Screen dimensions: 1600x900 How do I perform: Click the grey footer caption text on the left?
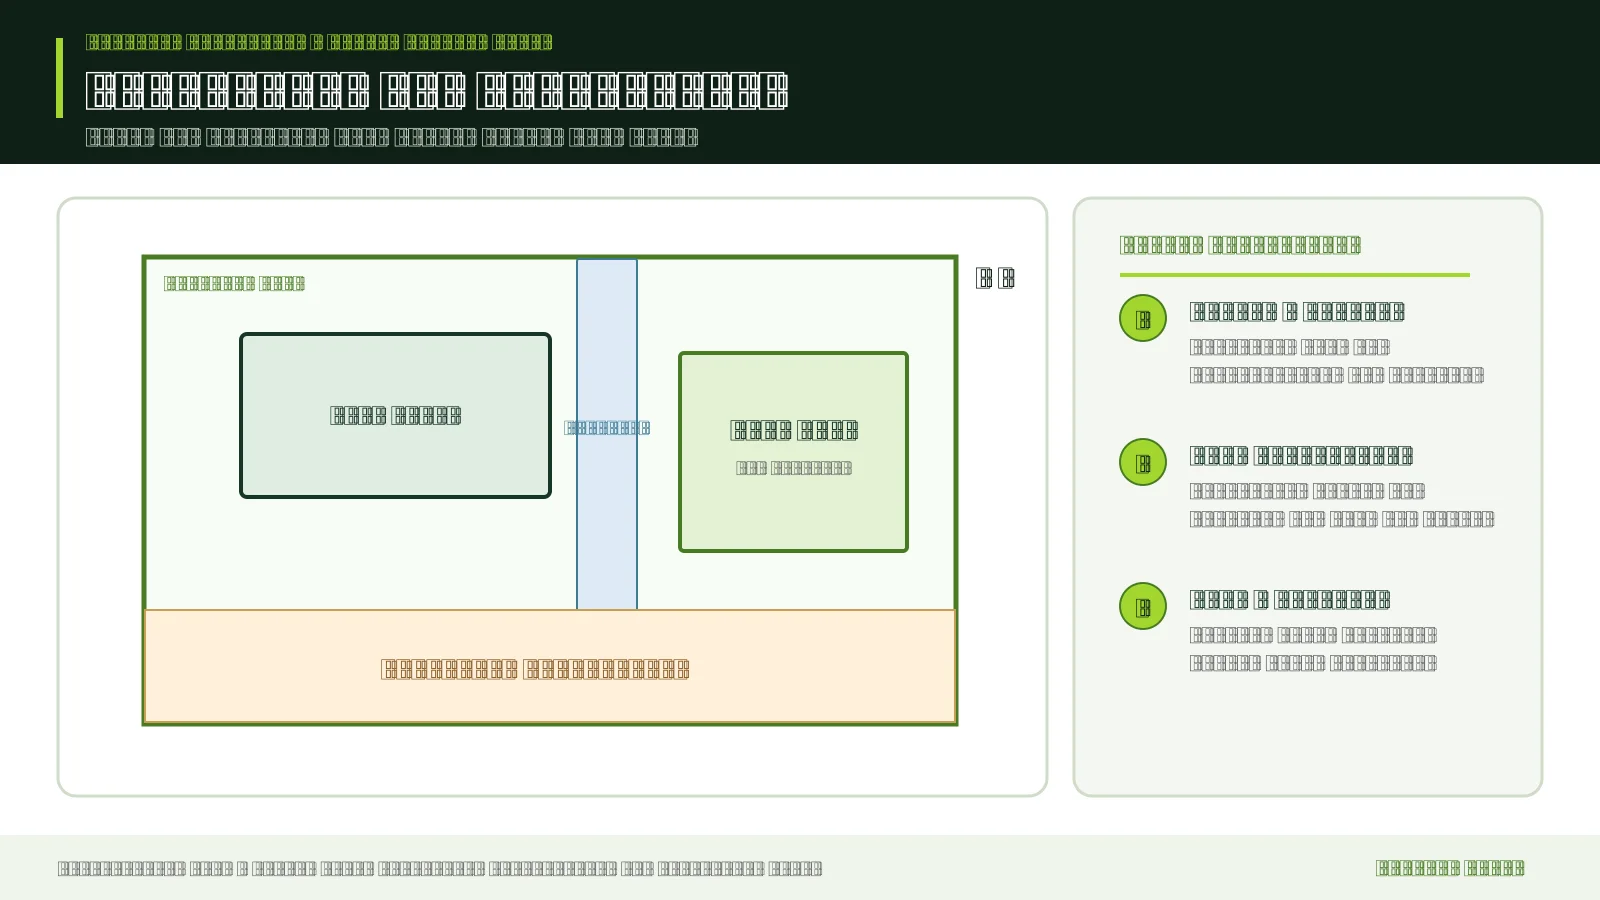[x=440, y=868]
